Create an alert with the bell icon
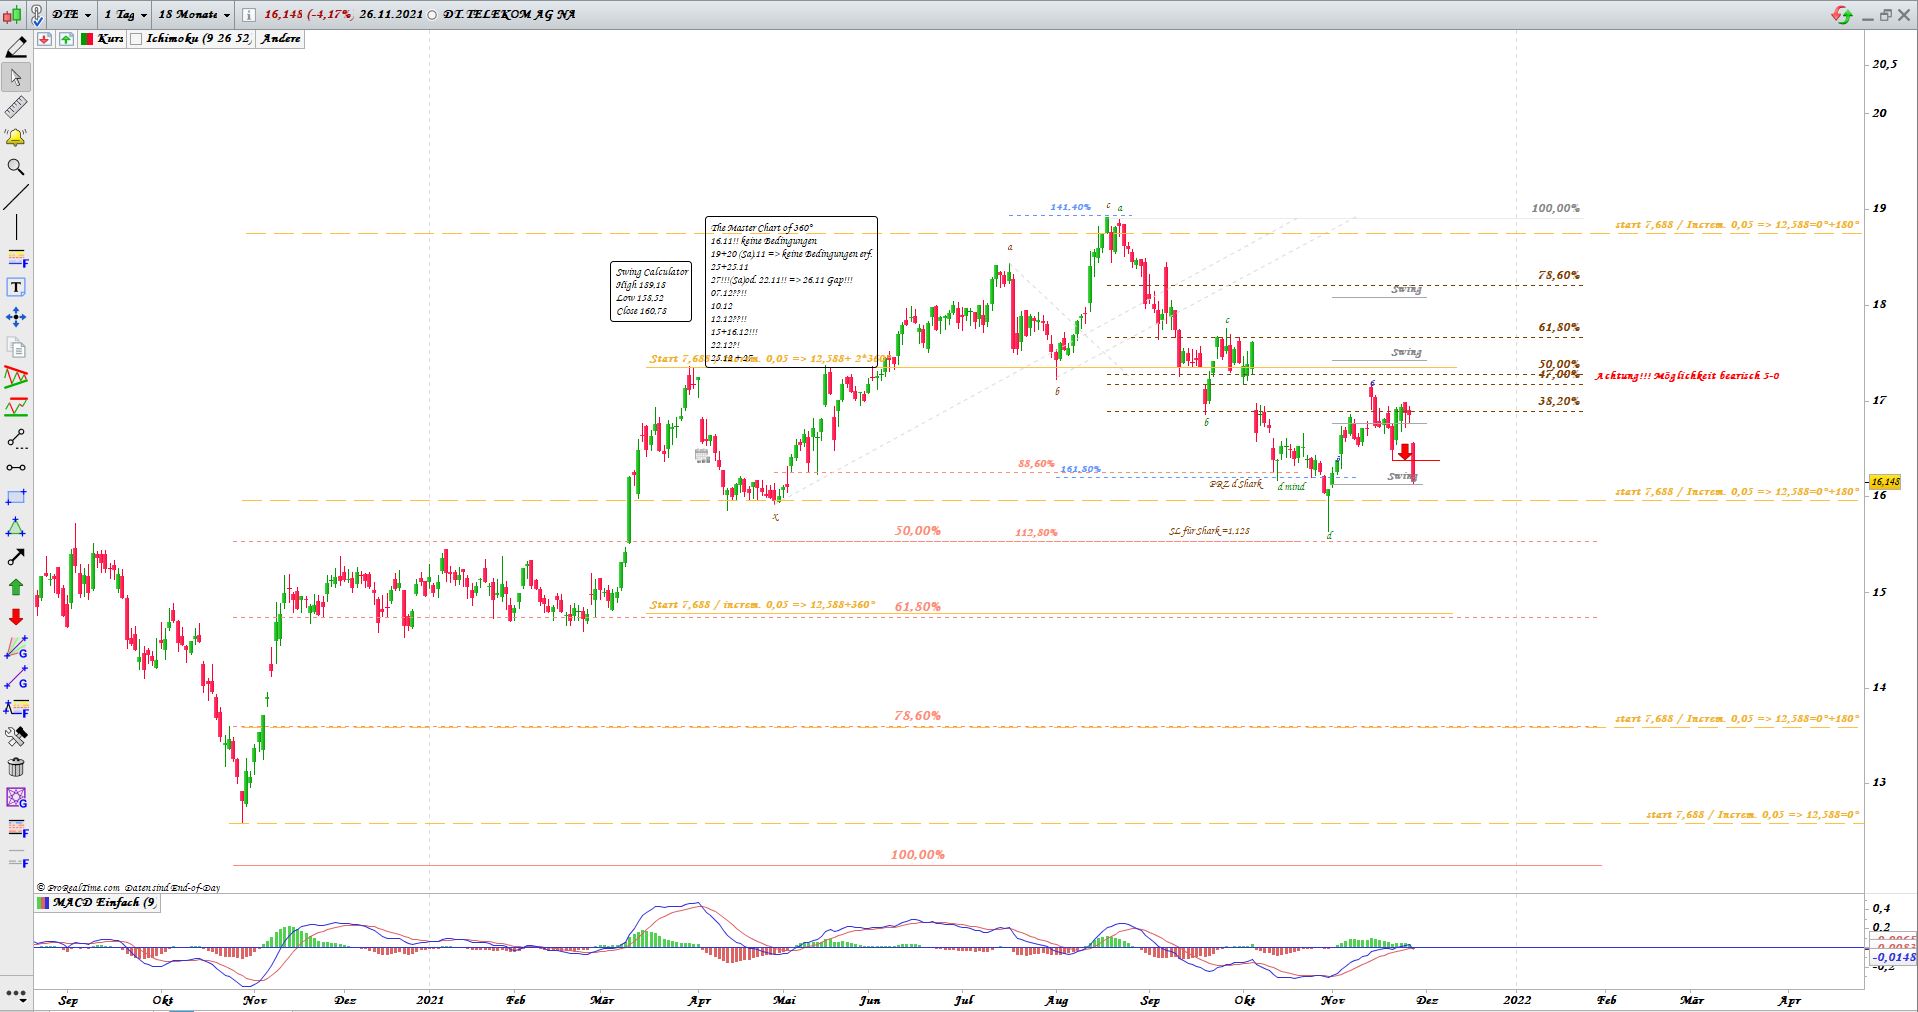This screenshot has width=1918, height=1012. [16, 137]
